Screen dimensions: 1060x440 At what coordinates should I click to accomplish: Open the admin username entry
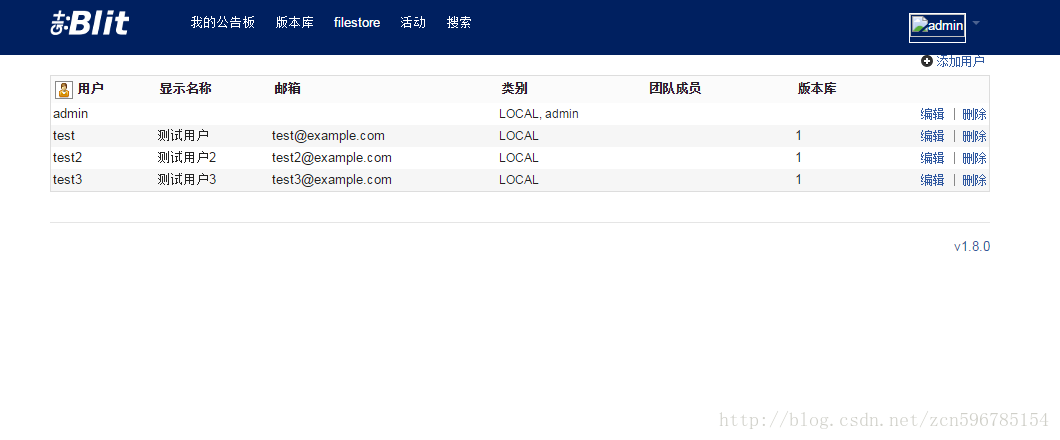[x=70, y=114]
